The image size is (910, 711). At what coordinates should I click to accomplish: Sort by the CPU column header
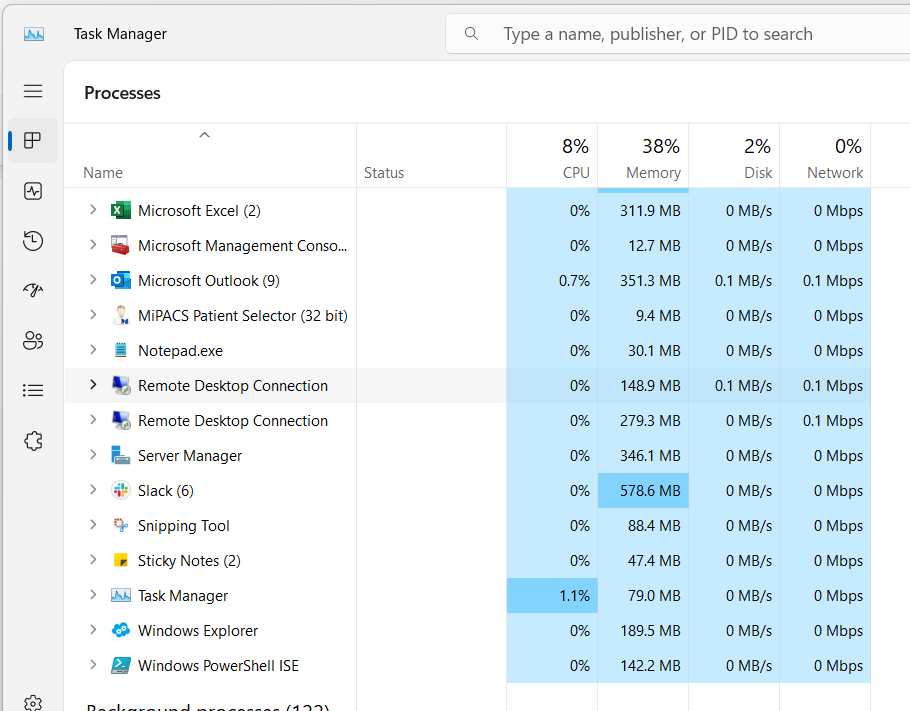tap(552, 156)
